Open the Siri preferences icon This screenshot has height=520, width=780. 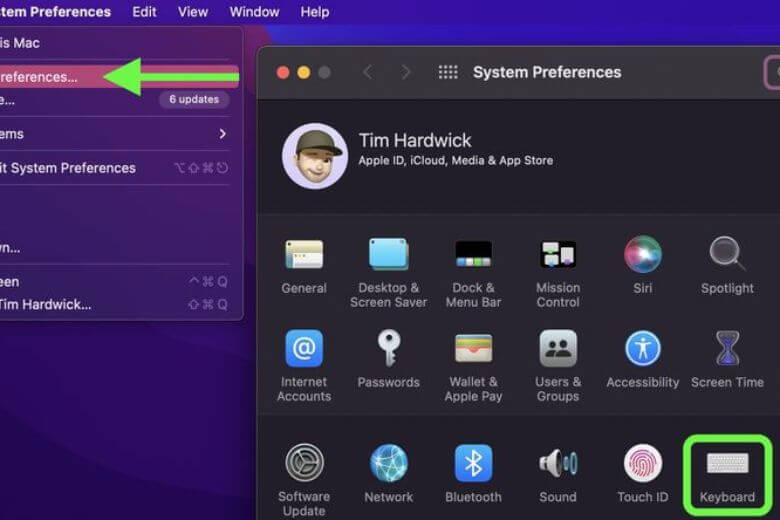click(643, 256)
